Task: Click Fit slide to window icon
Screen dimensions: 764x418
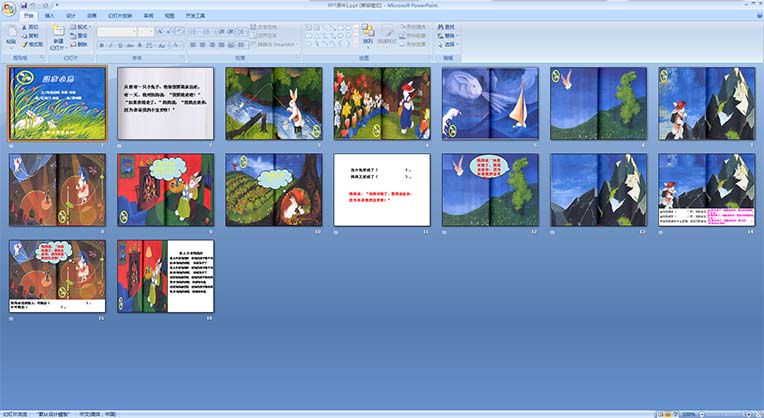Action: [x=758, y=414]
